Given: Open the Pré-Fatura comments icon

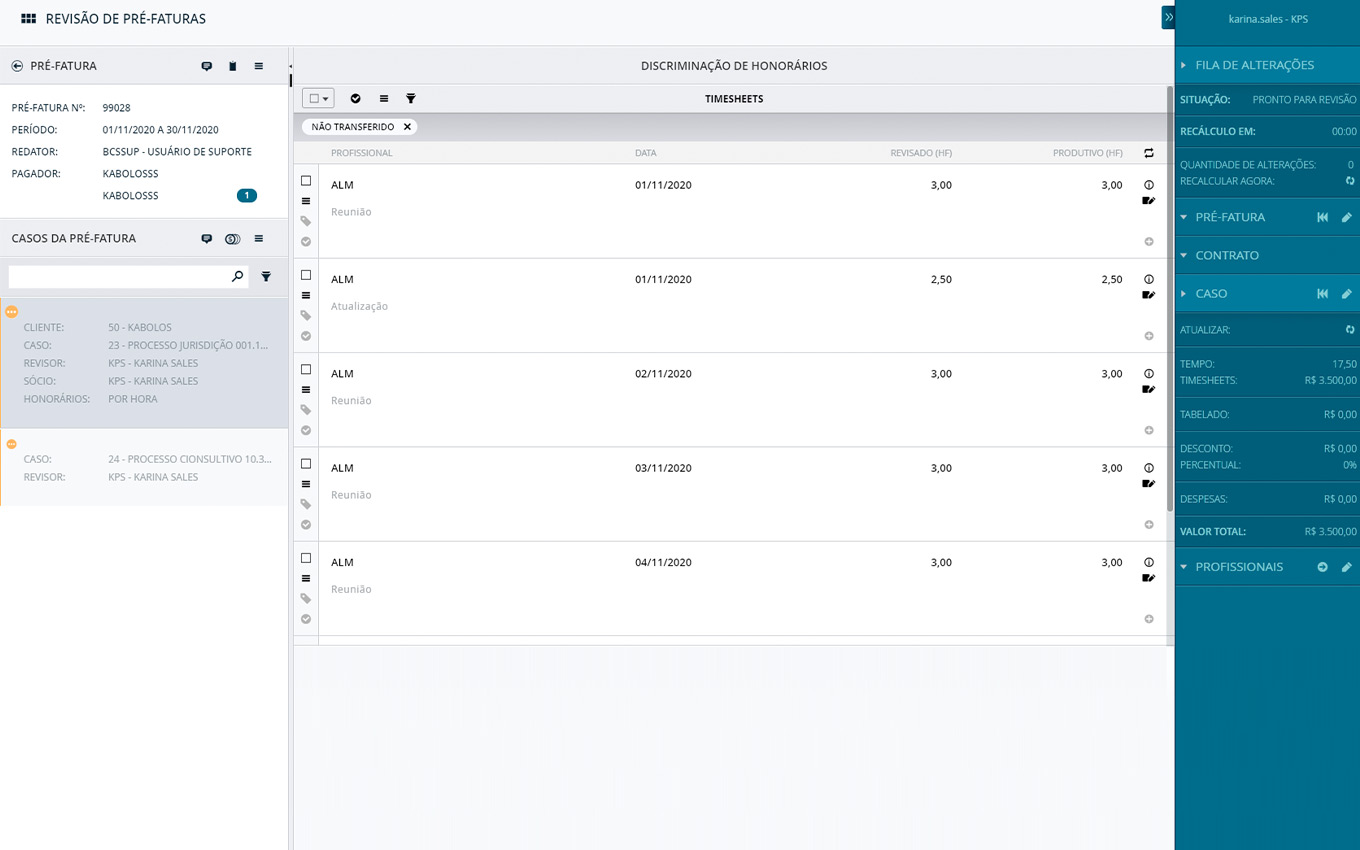Looking at the screenshot, I should tap(207, 66).
